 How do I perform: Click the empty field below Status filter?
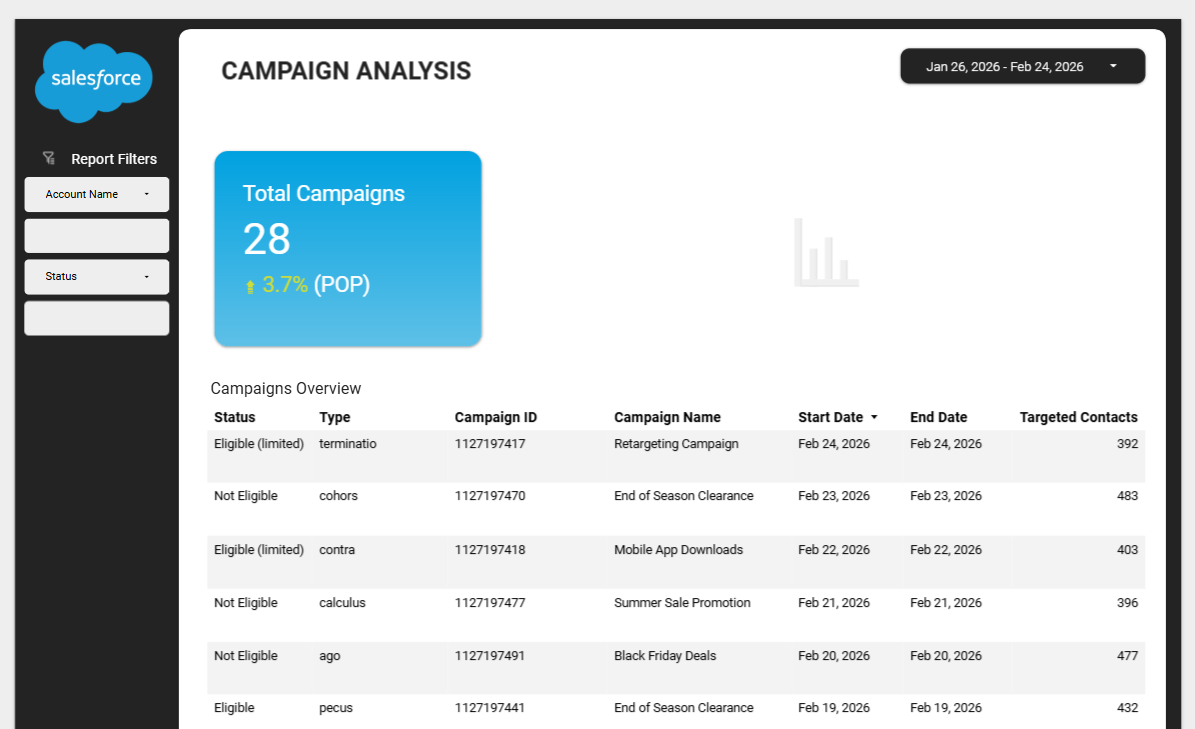pyautogui.click(x=97, y=318)
